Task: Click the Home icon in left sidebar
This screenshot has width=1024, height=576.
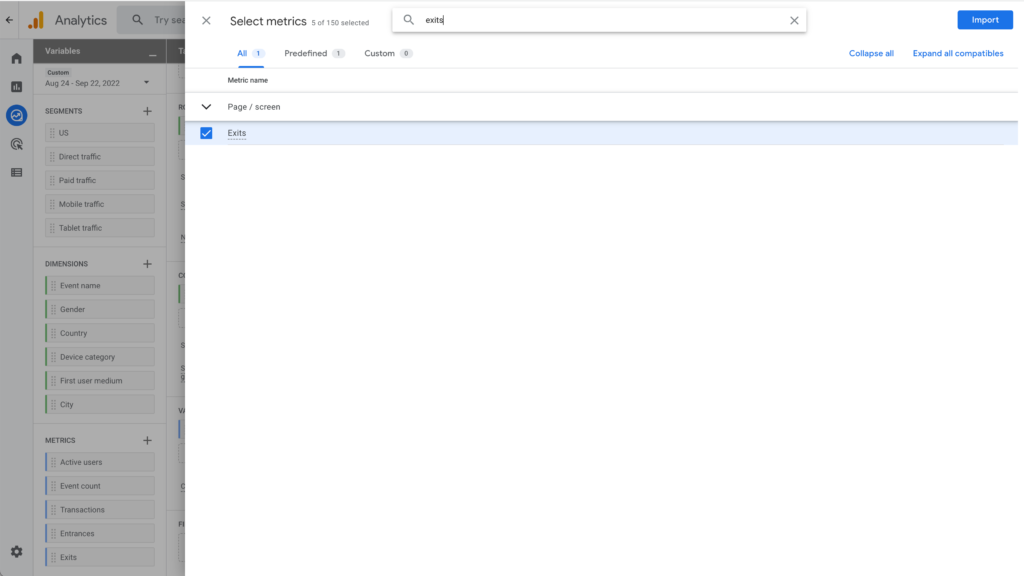Action: (x=16, y=59)
